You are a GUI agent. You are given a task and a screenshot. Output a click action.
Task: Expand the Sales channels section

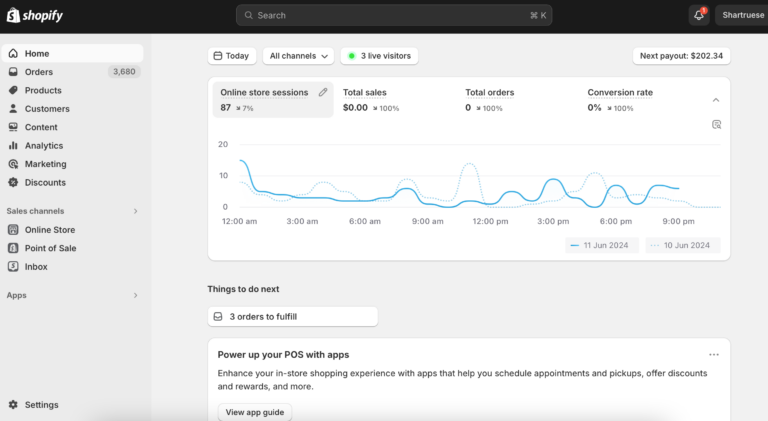click(135, 211)
